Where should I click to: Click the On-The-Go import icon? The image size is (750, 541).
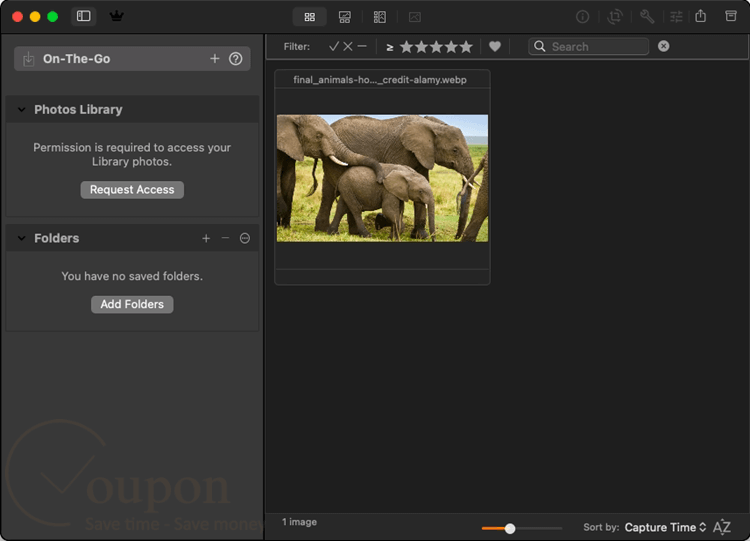[x=29, y=59]
